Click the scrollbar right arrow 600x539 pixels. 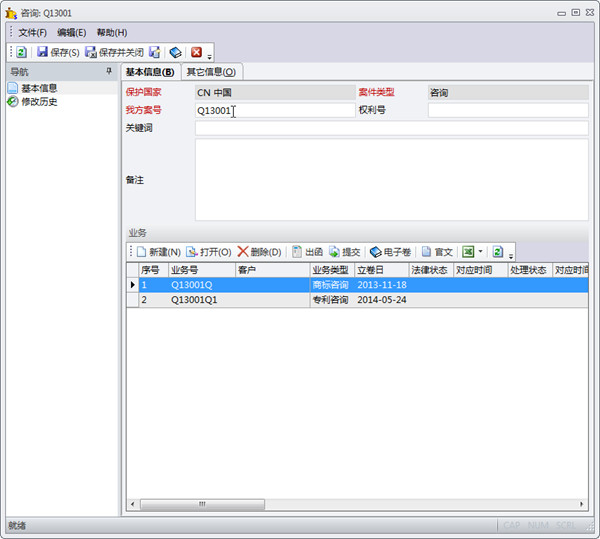pyautogui.click(x=582, y=504)
